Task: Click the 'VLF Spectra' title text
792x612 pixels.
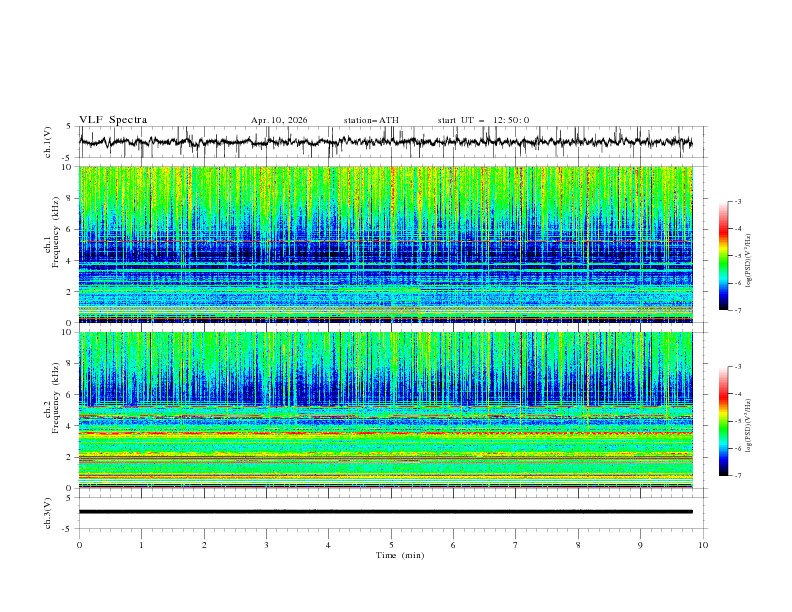Action: coord(113,120)
